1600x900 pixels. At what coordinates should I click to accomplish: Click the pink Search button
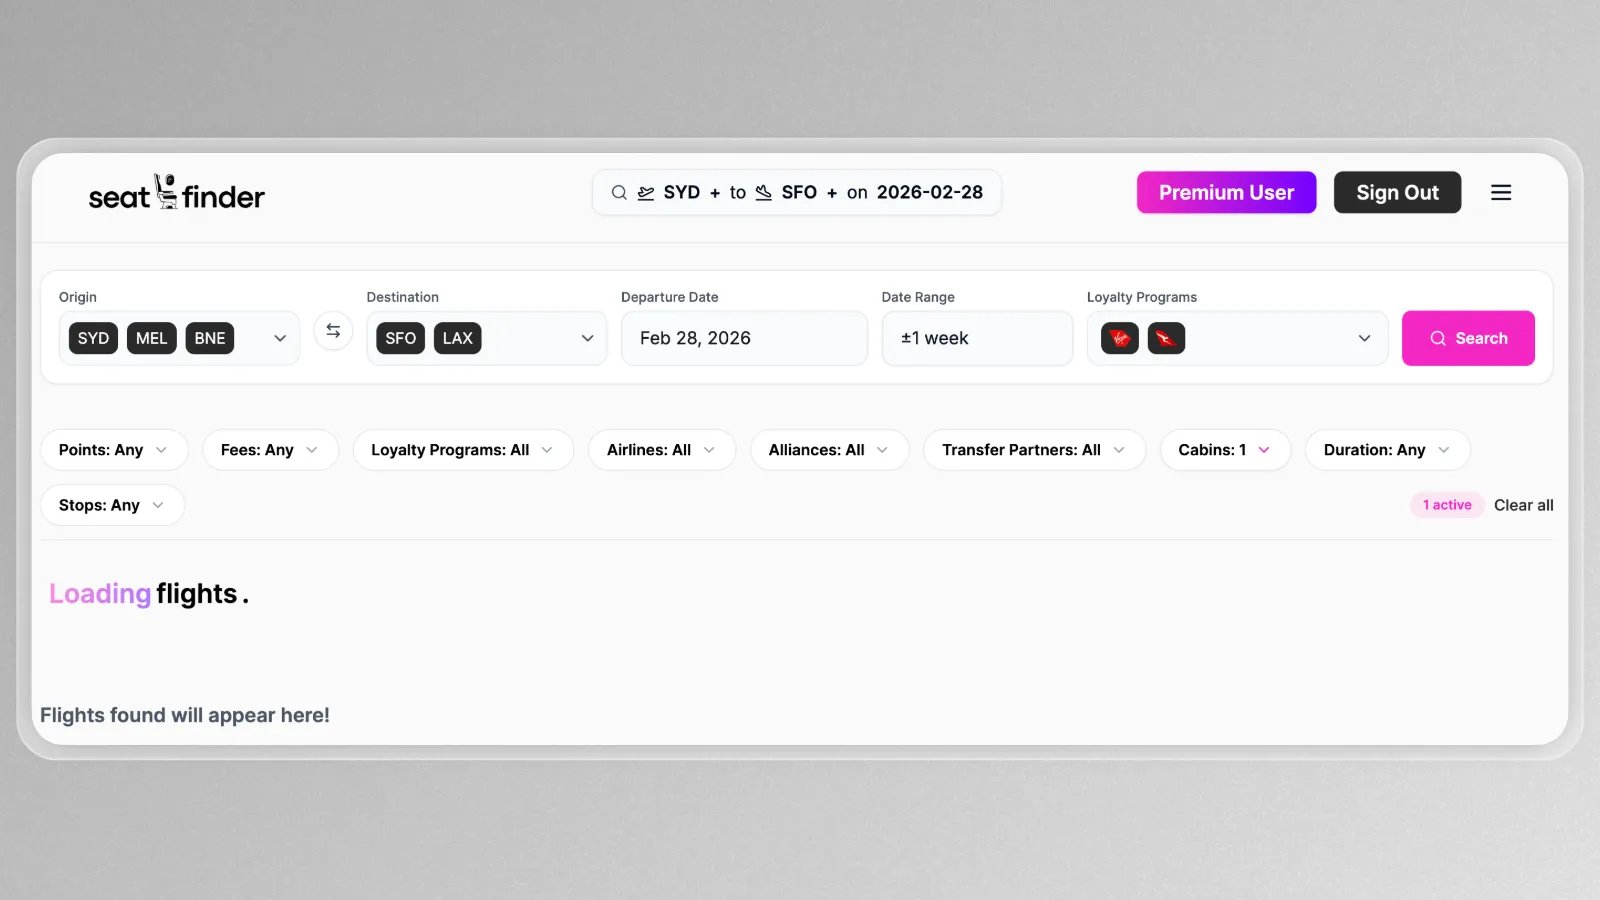coord(1468,338)
